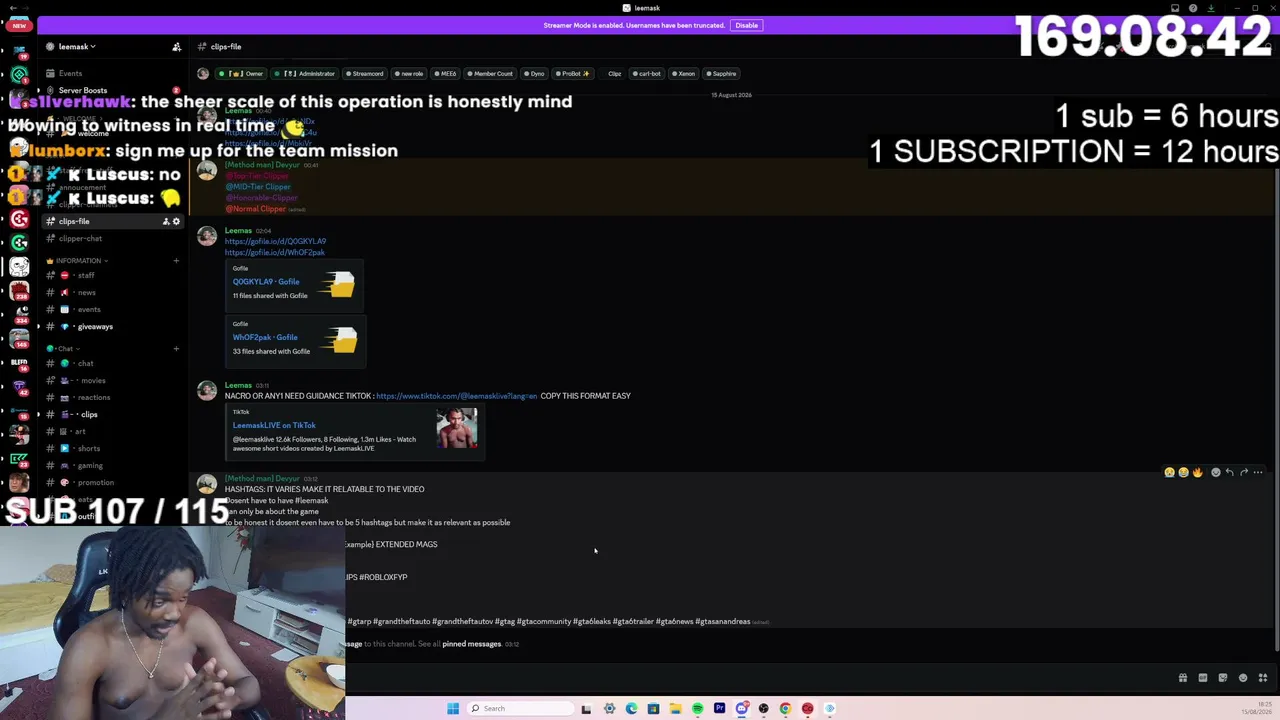Select the Dyno role tag
This screenshot has height=720, width=1280.
pos(534,73)
